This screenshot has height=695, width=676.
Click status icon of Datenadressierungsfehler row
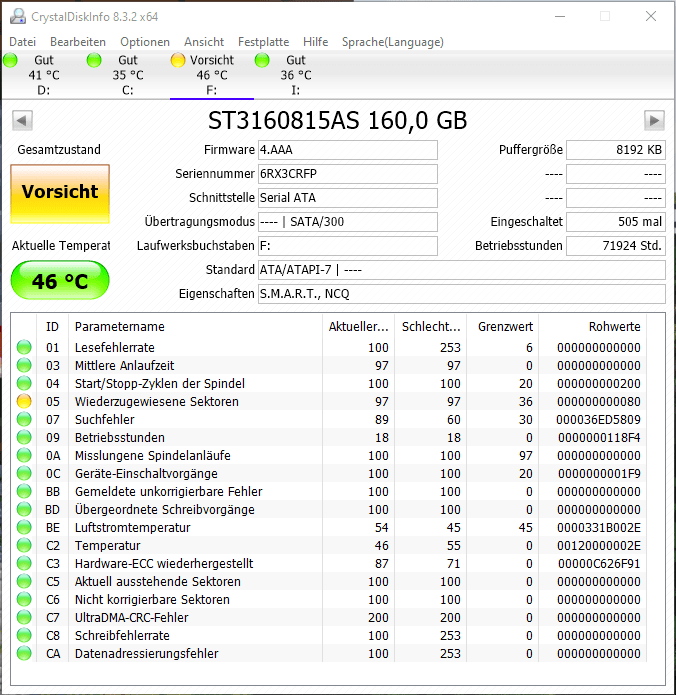[x=24, y=653]
